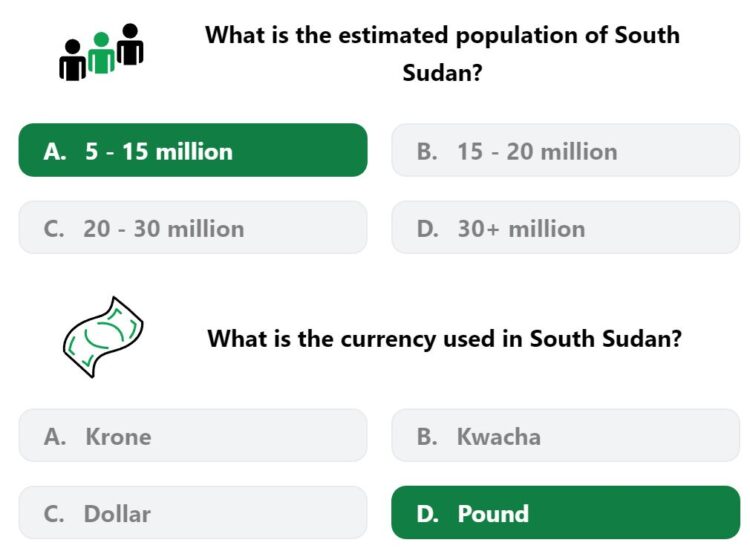Click the letter C beside Dollar
The image size is (750, 557).
click(x=54, y=514)
